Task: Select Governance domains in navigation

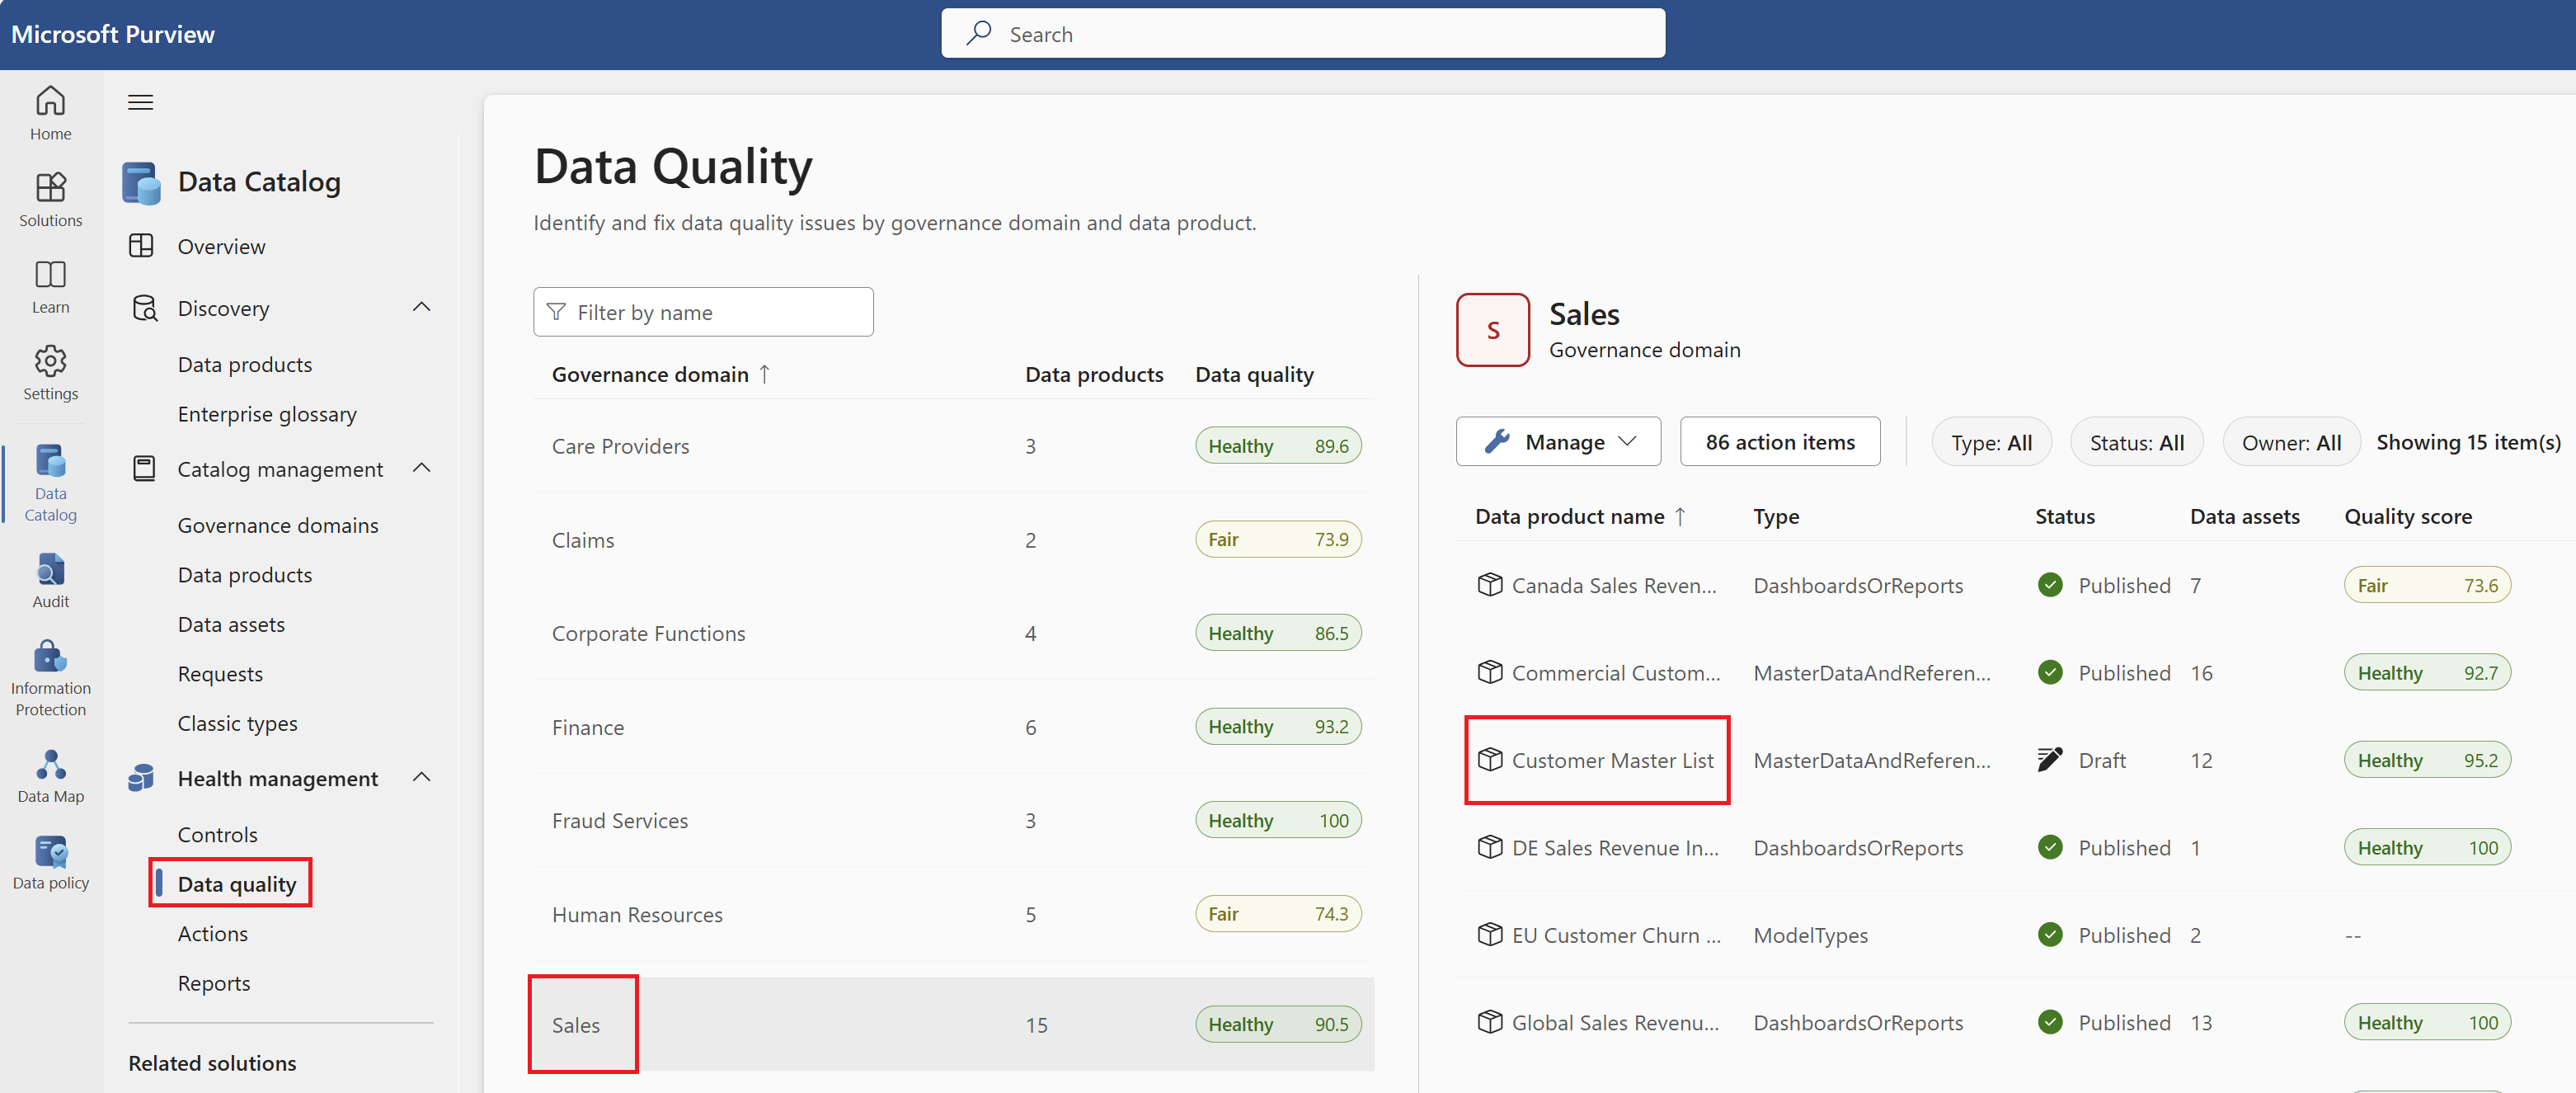Action: (277, 525)
